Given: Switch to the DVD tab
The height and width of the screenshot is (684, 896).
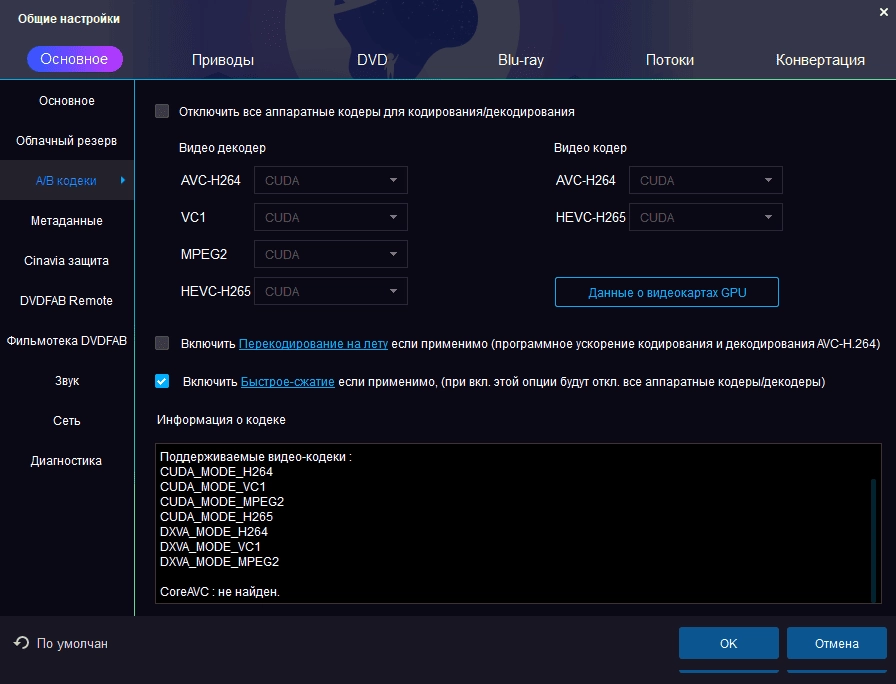Looking at the screenshot, I should [x=372, y=59].
